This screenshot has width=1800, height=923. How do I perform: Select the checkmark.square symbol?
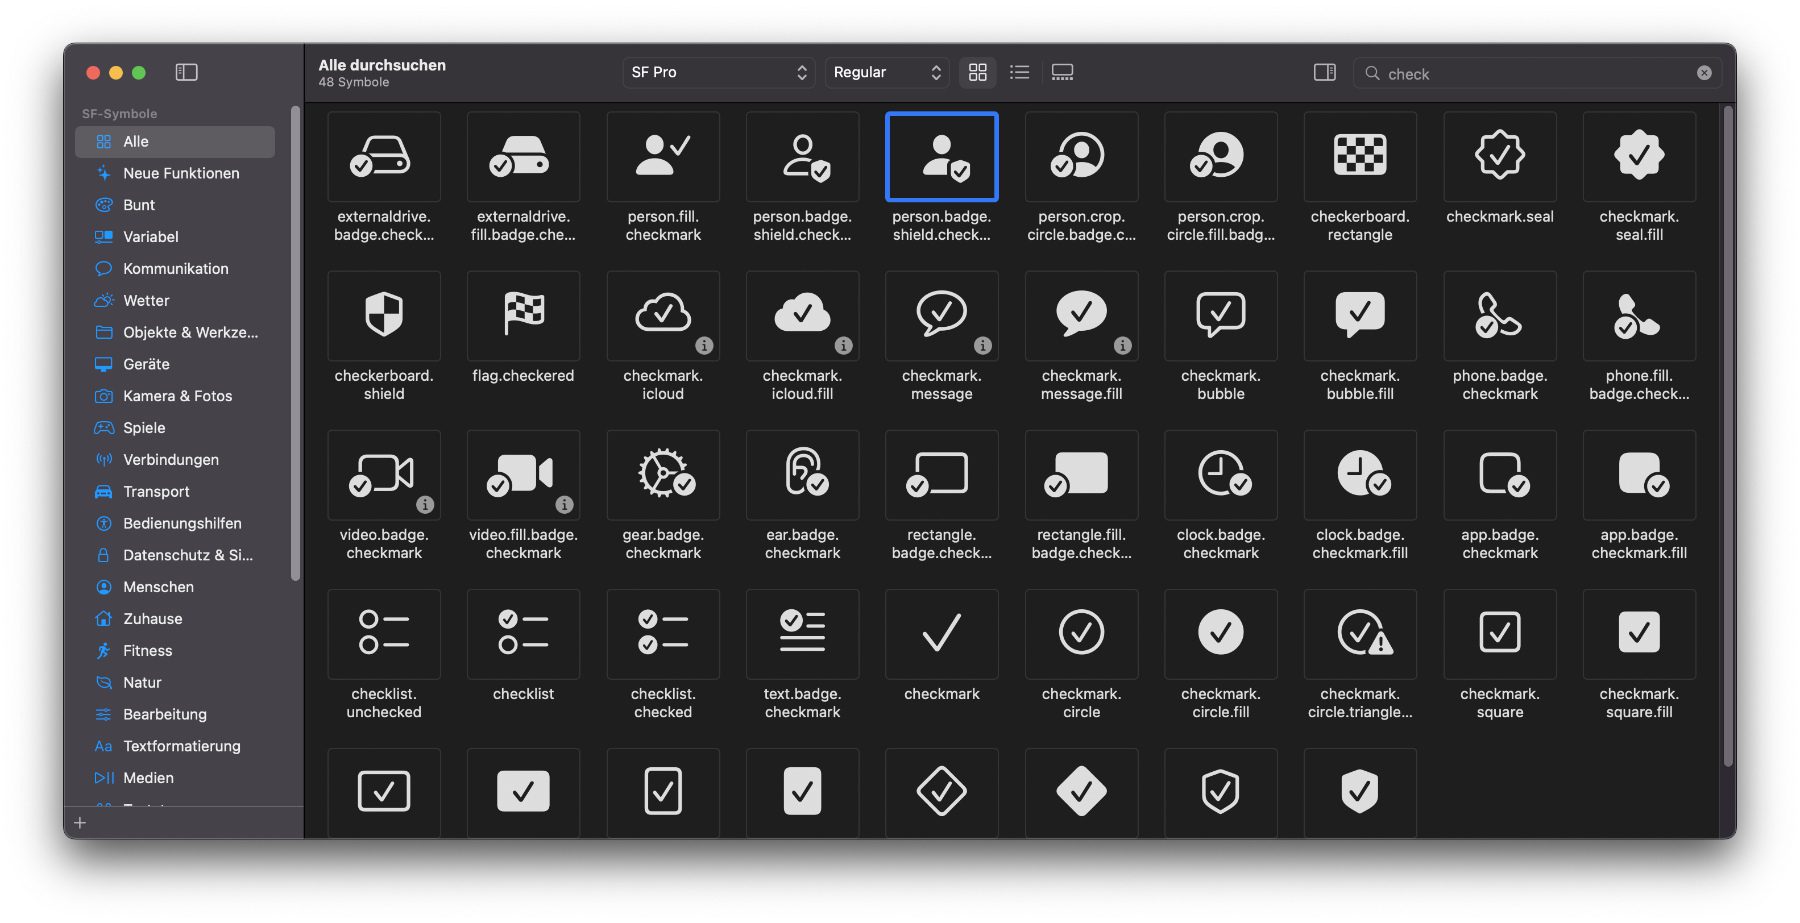(x=1500, y=634)
